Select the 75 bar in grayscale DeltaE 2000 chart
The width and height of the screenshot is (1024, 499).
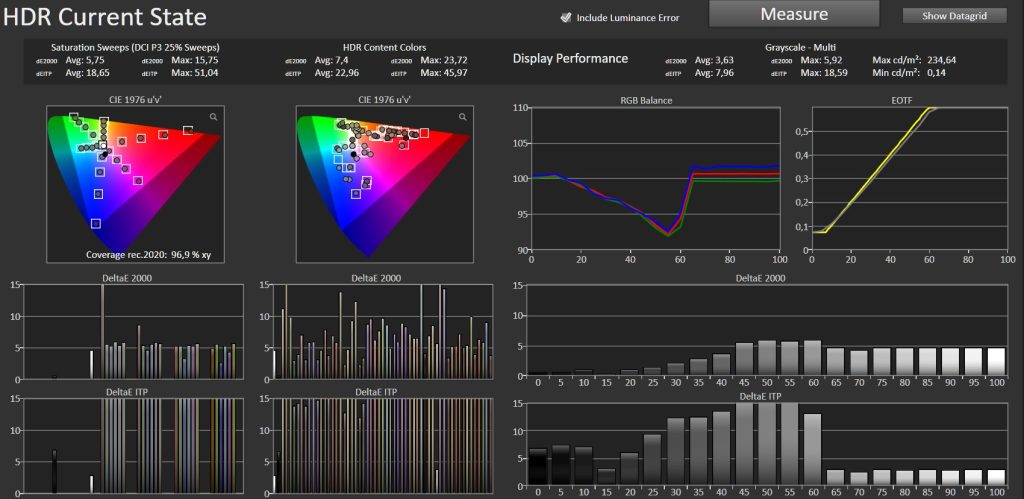(882, 361)
